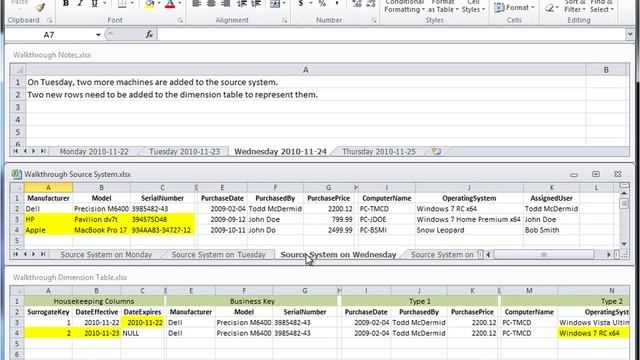Decrease decimal places
The height and width of the screenshot is (360, 640).
pyautogui.click(x=371, y=4)
